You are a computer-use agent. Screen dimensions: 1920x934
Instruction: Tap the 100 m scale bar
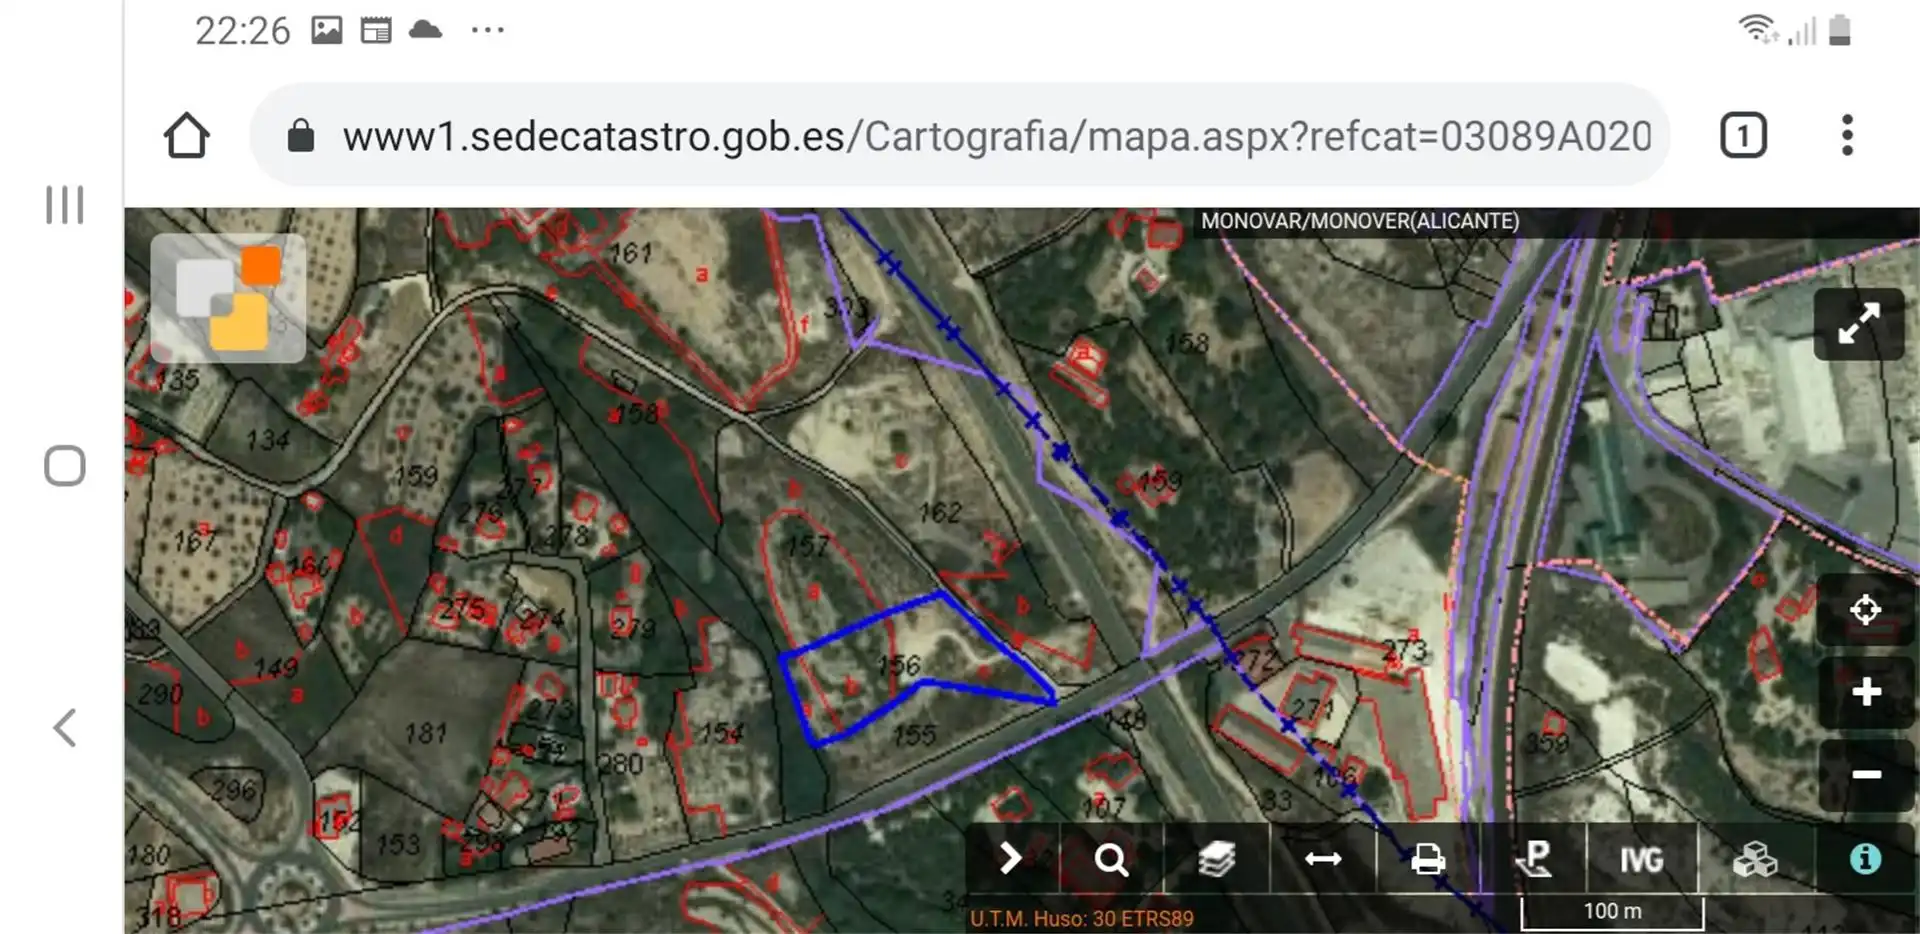(1612, 911)
